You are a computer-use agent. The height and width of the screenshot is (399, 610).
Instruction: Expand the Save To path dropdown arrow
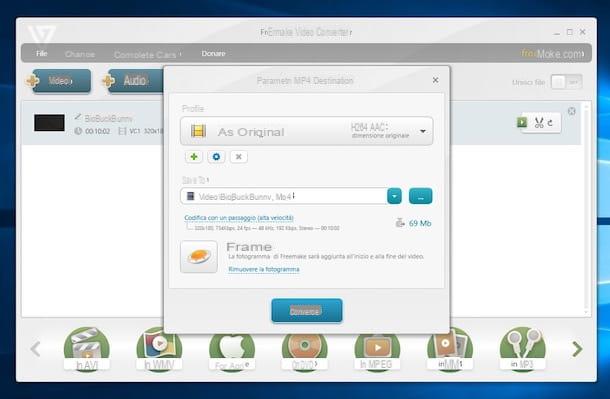pyautogui.click(x=394, y=196)
